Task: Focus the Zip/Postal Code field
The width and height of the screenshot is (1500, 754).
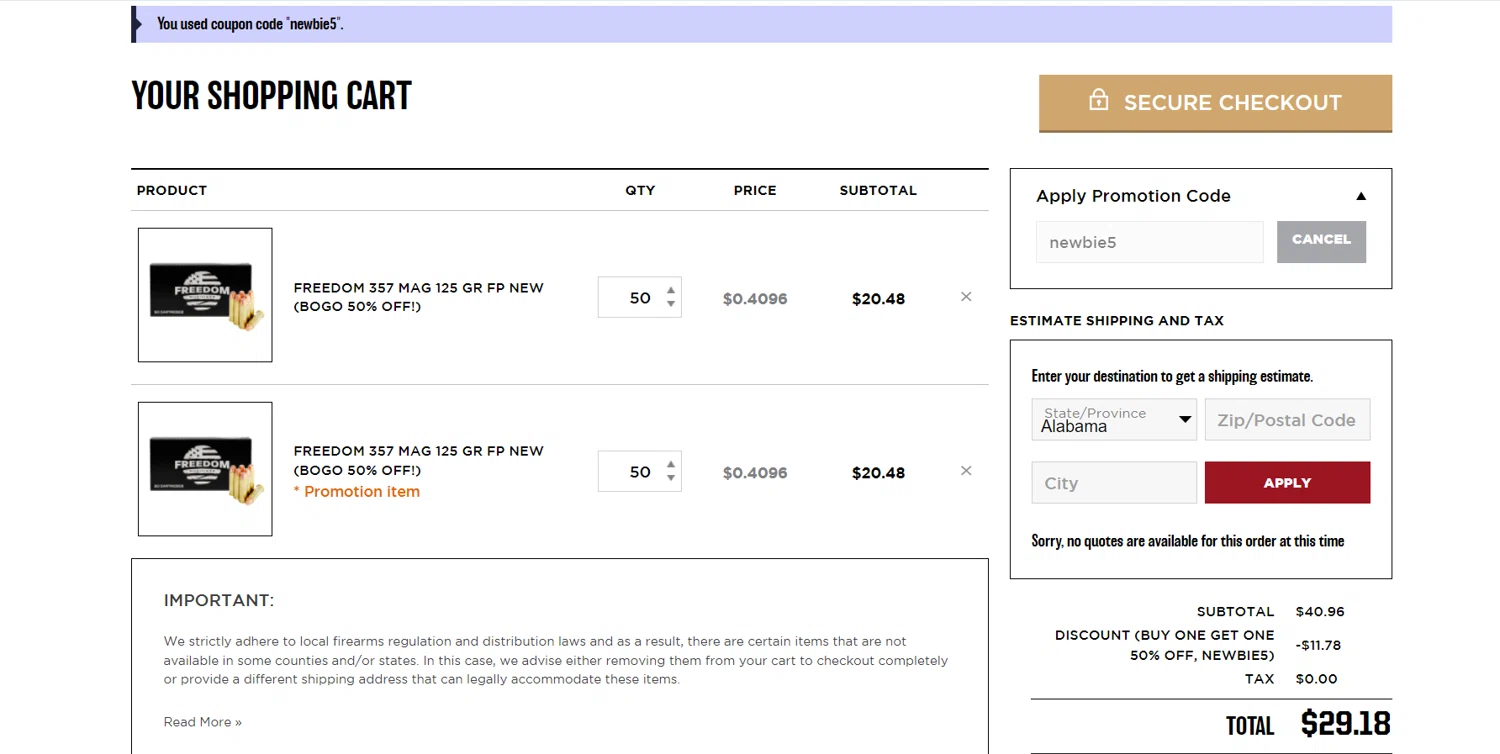Action: 1287,420
